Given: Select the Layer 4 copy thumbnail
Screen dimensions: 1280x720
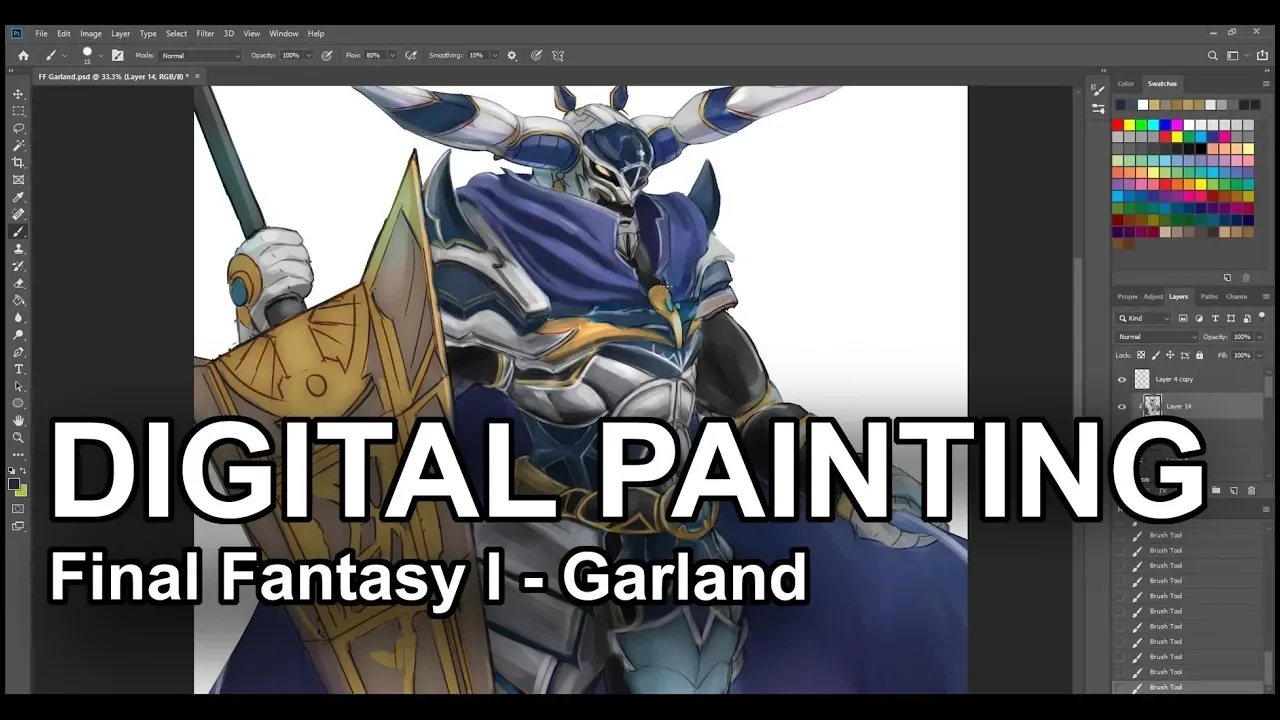Looking at the screenshot, I should coord(1142,379).
